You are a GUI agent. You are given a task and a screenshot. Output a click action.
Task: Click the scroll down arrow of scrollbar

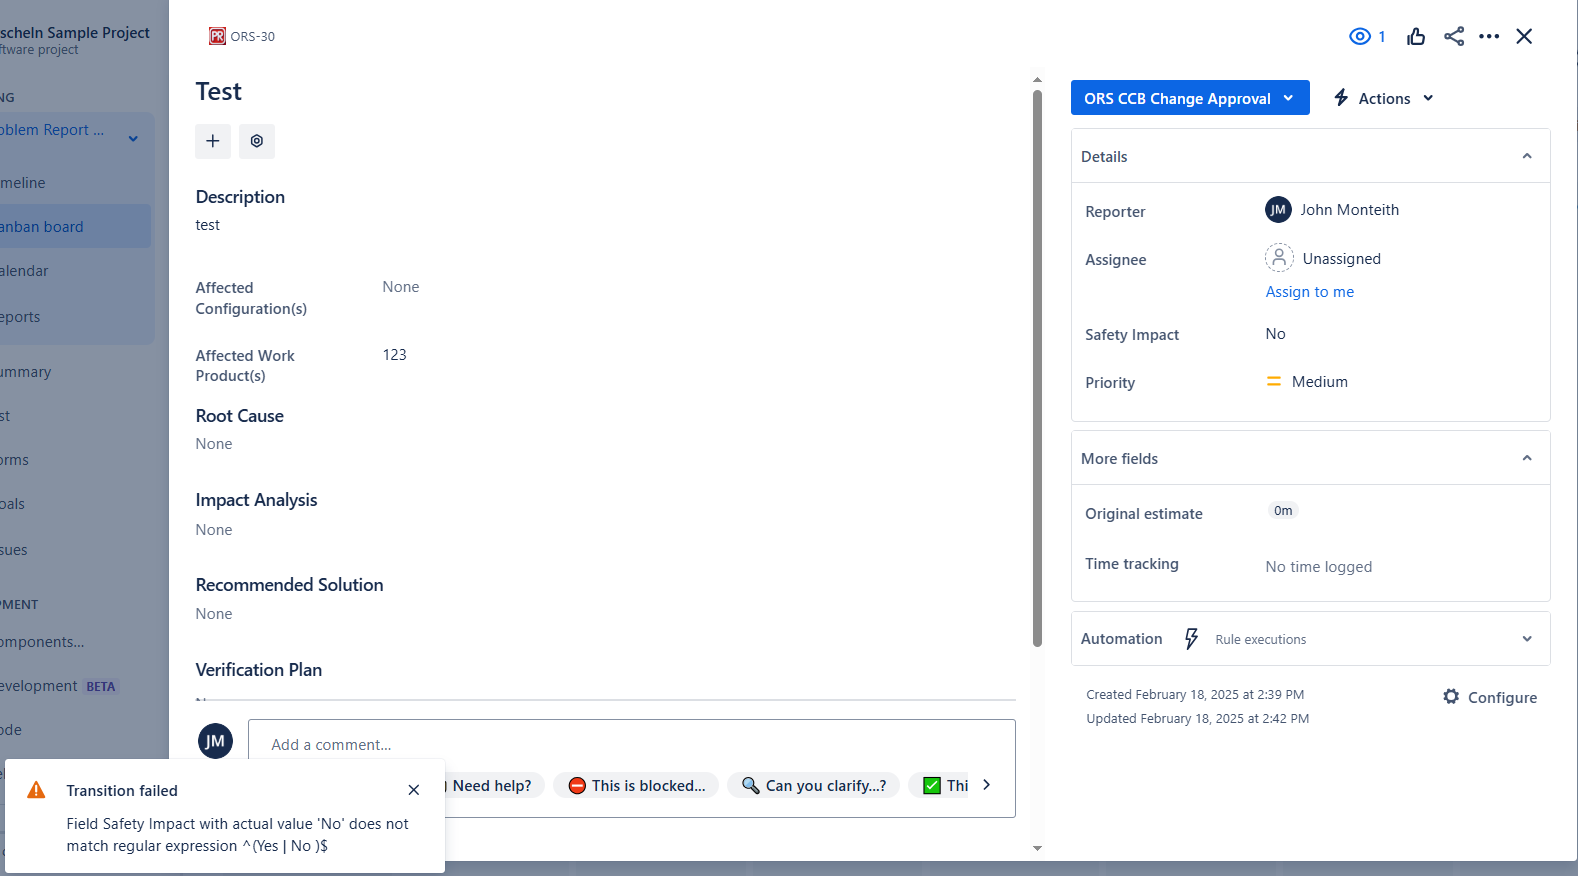1037,848
